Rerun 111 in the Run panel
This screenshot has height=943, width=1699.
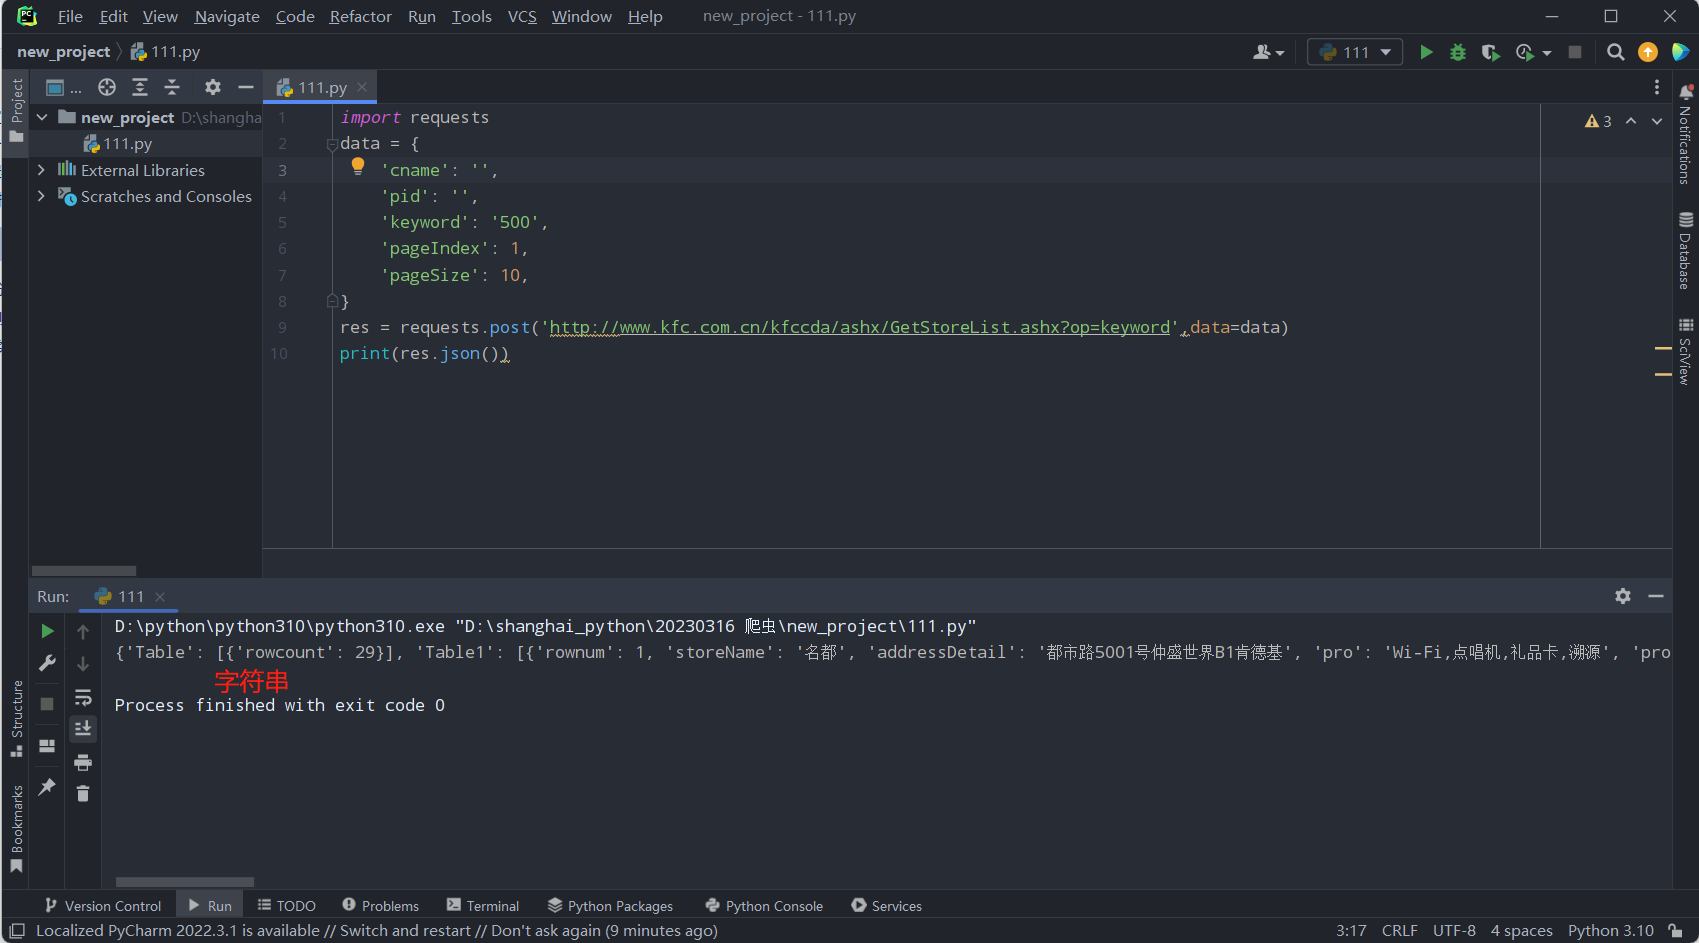point(47,631)
